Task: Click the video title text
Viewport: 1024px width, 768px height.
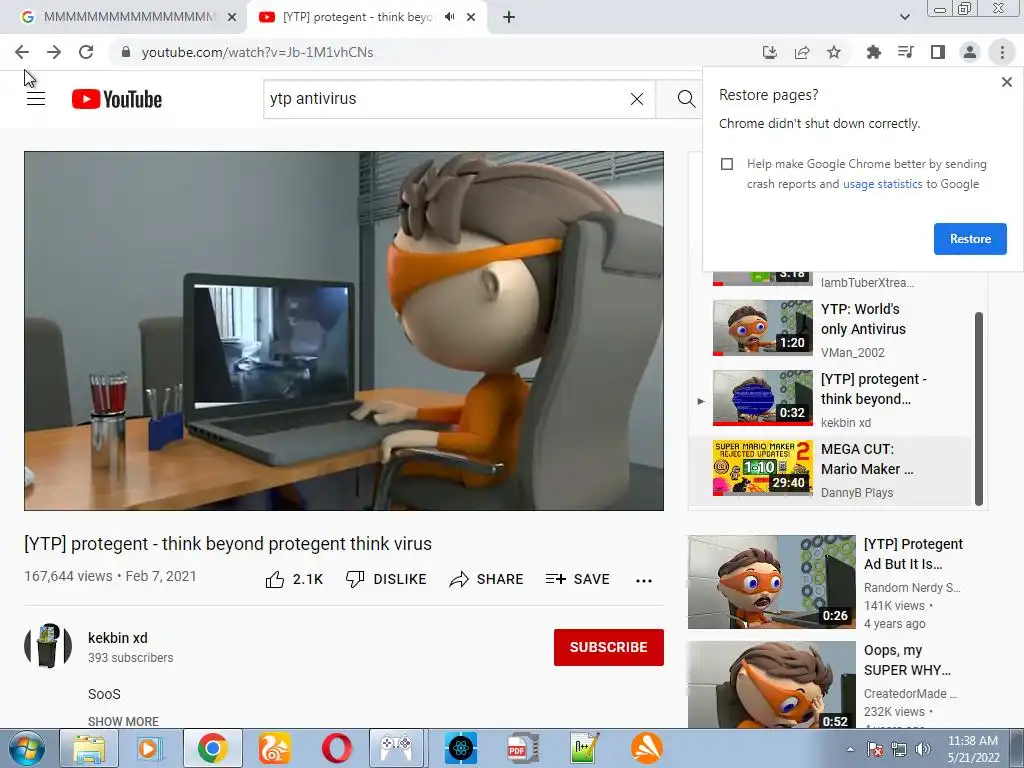Action: [x=228, y=543]
